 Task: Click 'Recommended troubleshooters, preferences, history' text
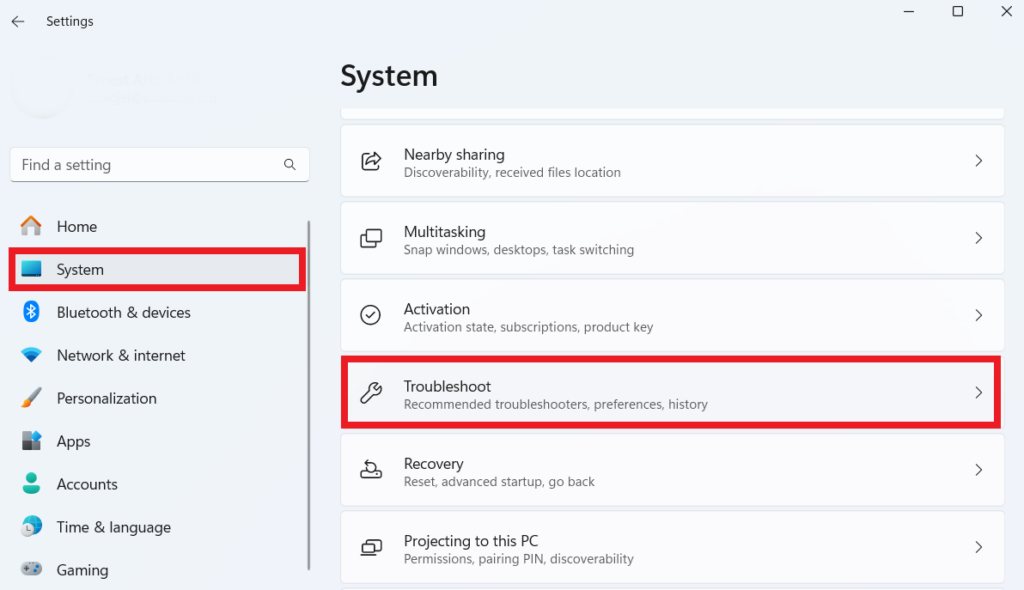tap(555, 404)
